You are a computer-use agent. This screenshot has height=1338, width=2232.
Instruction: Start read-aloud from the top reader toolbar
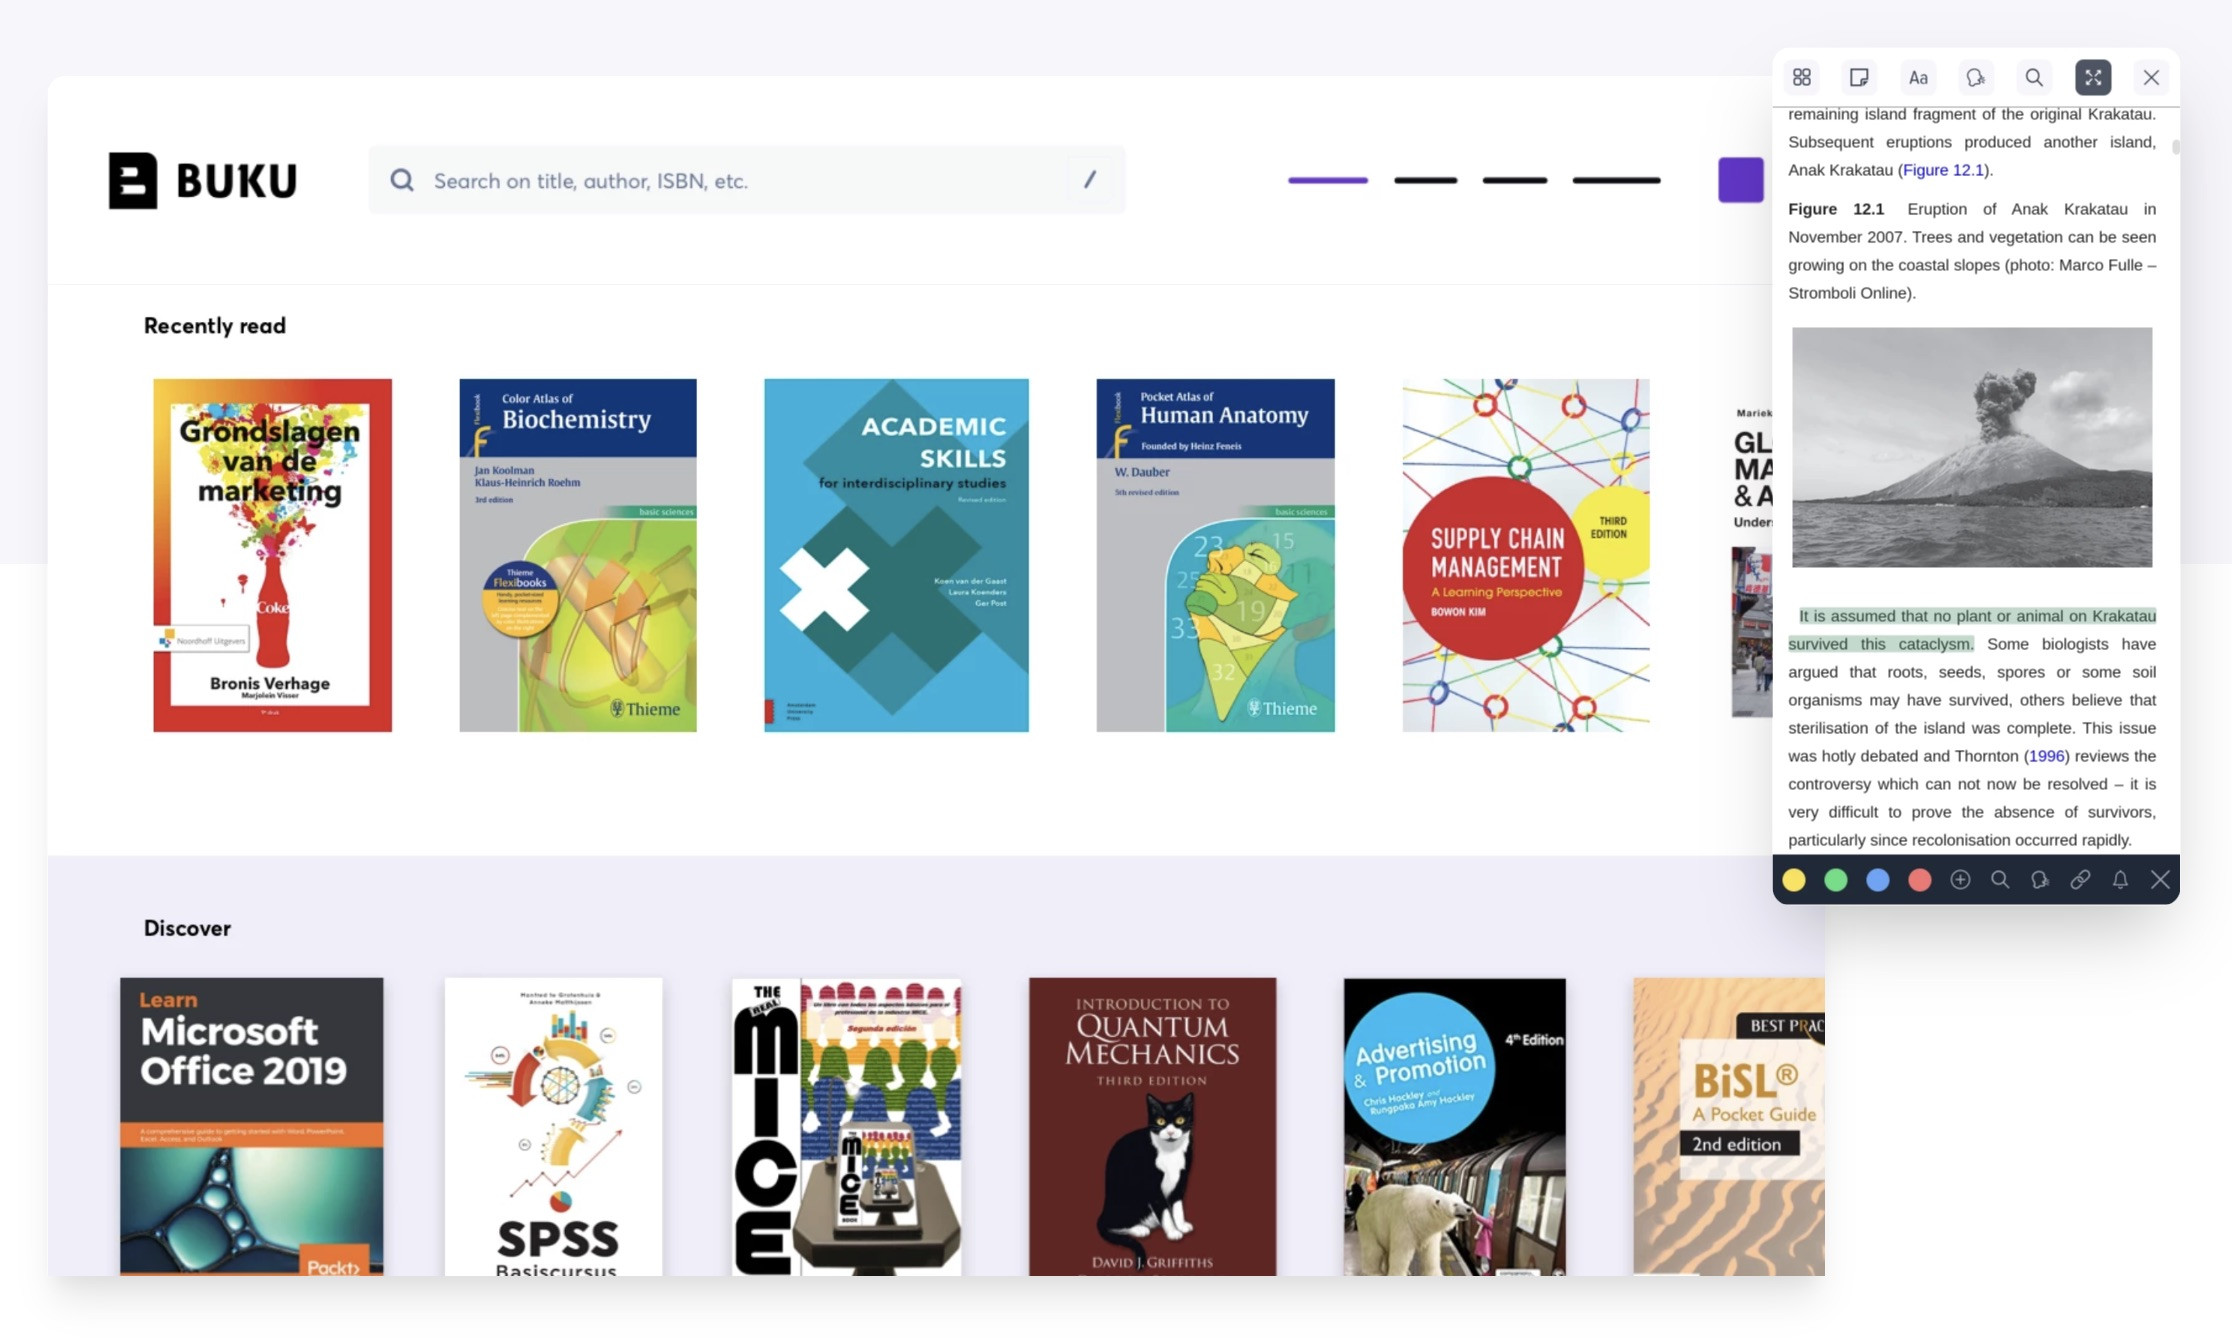1975,77
